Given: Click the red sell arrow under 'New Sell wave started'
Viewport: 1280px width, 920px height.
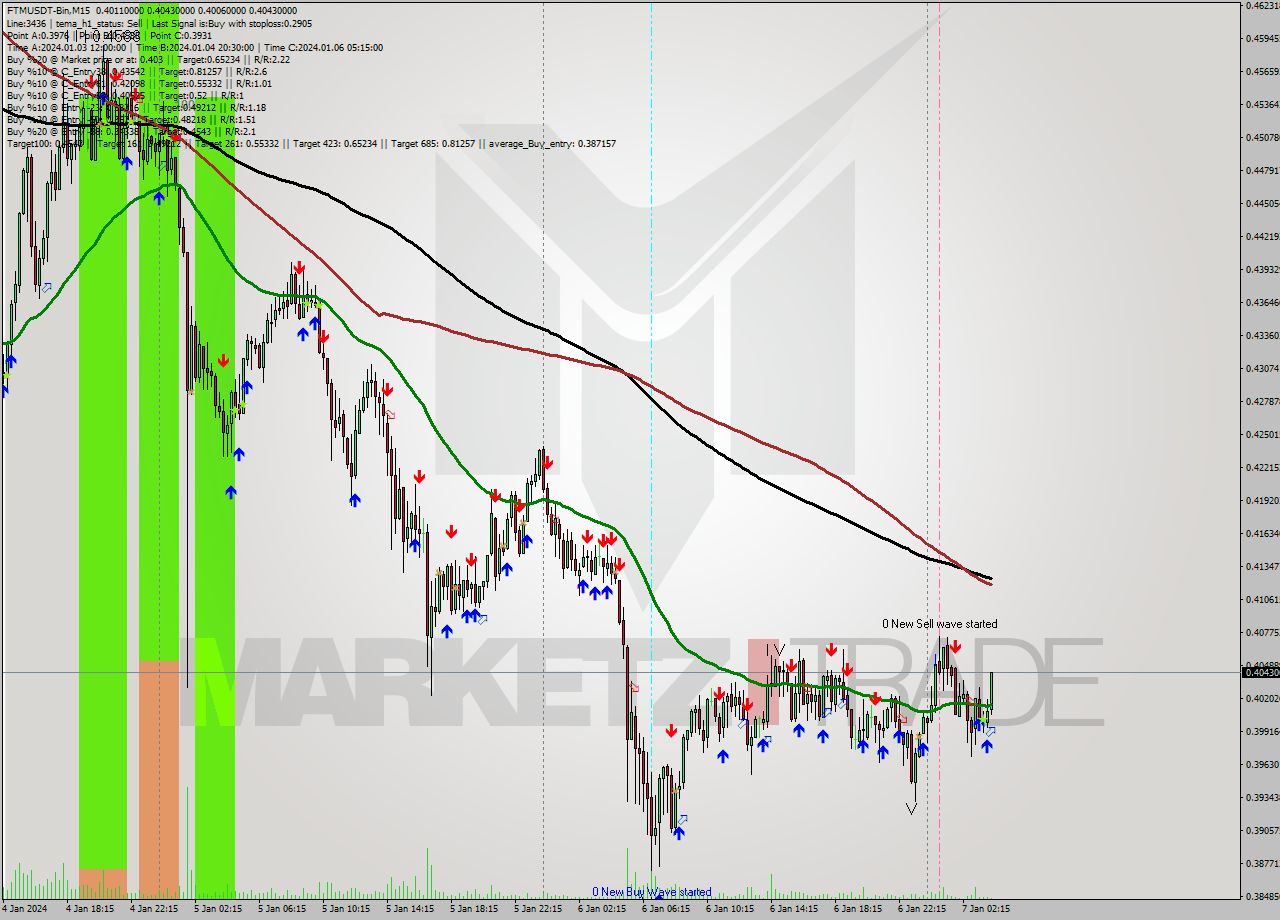Looking at the screenshot, I should click(x=956, y=648).
